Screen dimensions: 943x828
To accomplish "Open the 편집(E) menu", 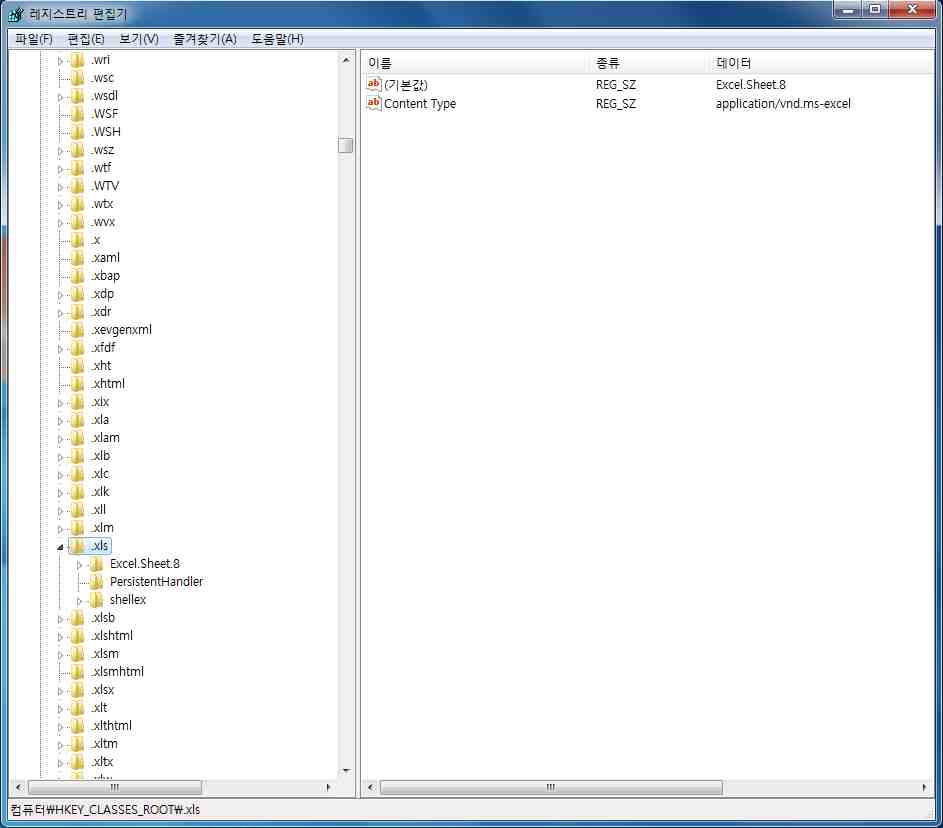I will (86, 39).
